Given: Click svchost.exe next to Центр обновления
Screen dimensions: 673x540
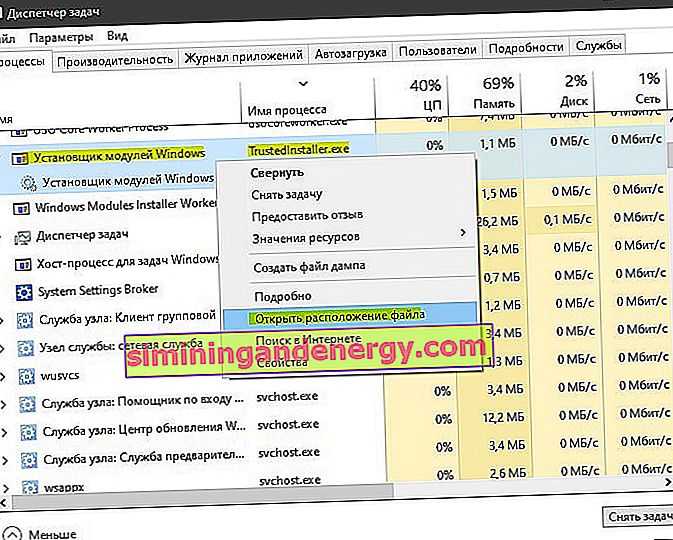Looking at the screenshot, I should 288,425.
